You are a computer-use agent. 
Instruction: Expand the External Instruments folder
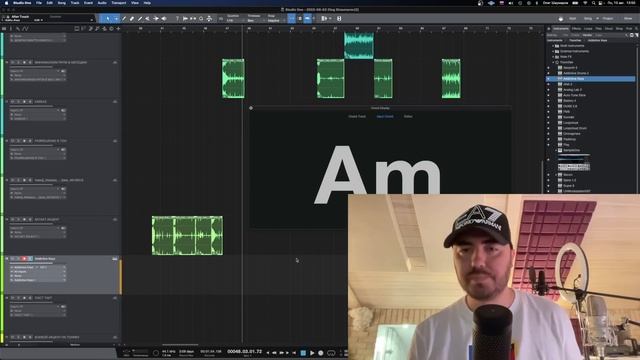pos(553,51)
